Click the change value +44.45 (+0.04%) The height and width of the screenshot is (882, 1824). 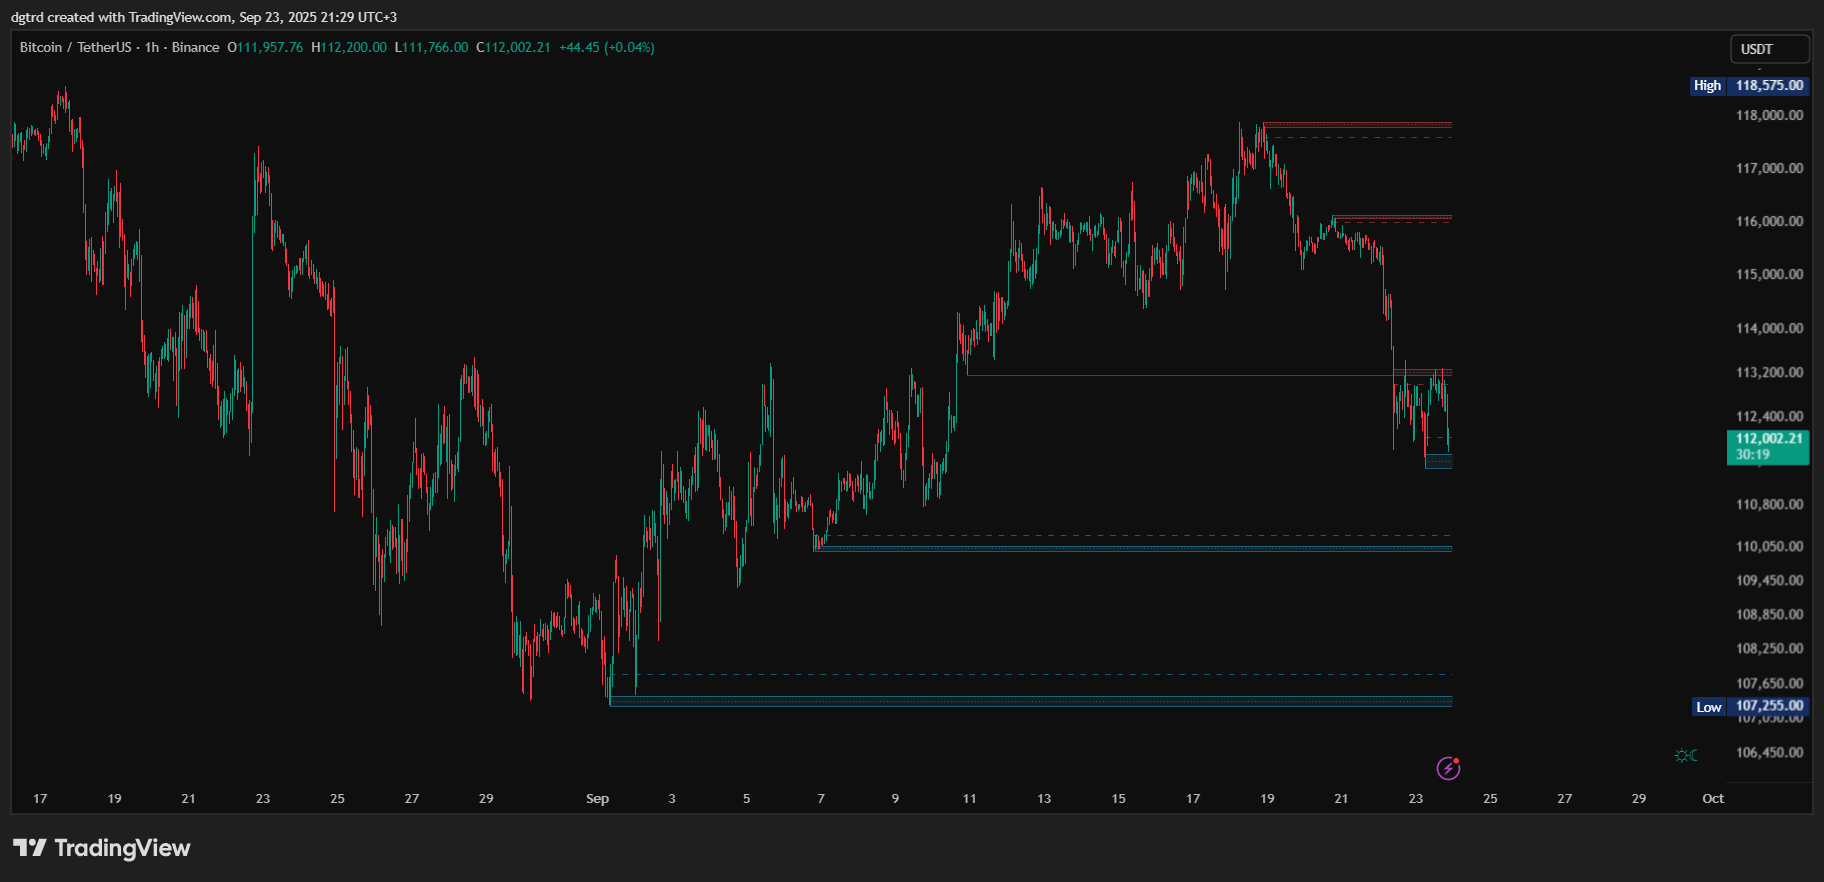(x=607, y=47)
